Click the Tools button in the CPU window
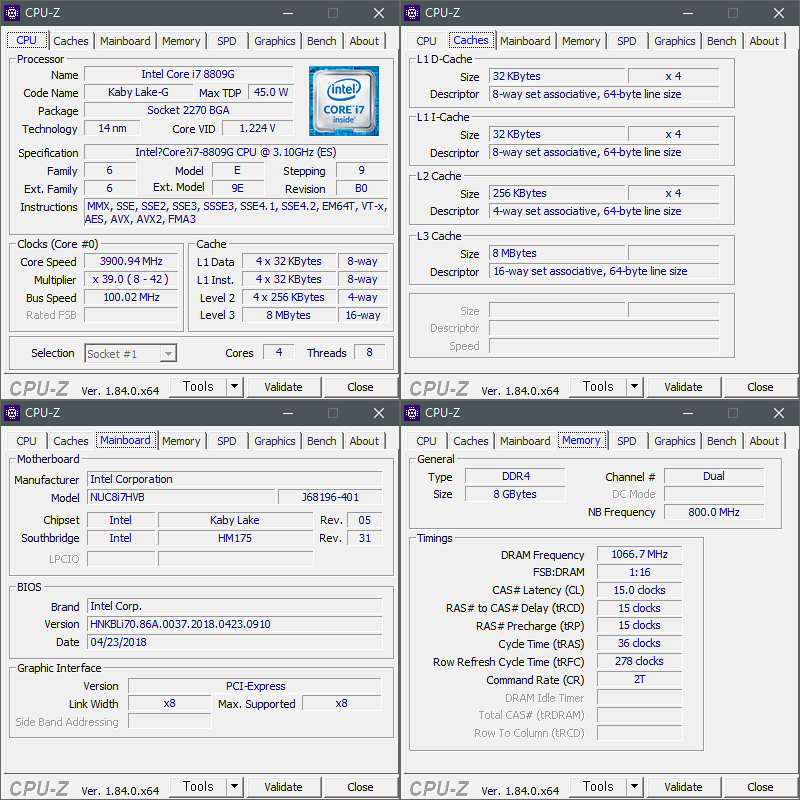The width and height of the screenshot is (800, 800). coord(198,387)
